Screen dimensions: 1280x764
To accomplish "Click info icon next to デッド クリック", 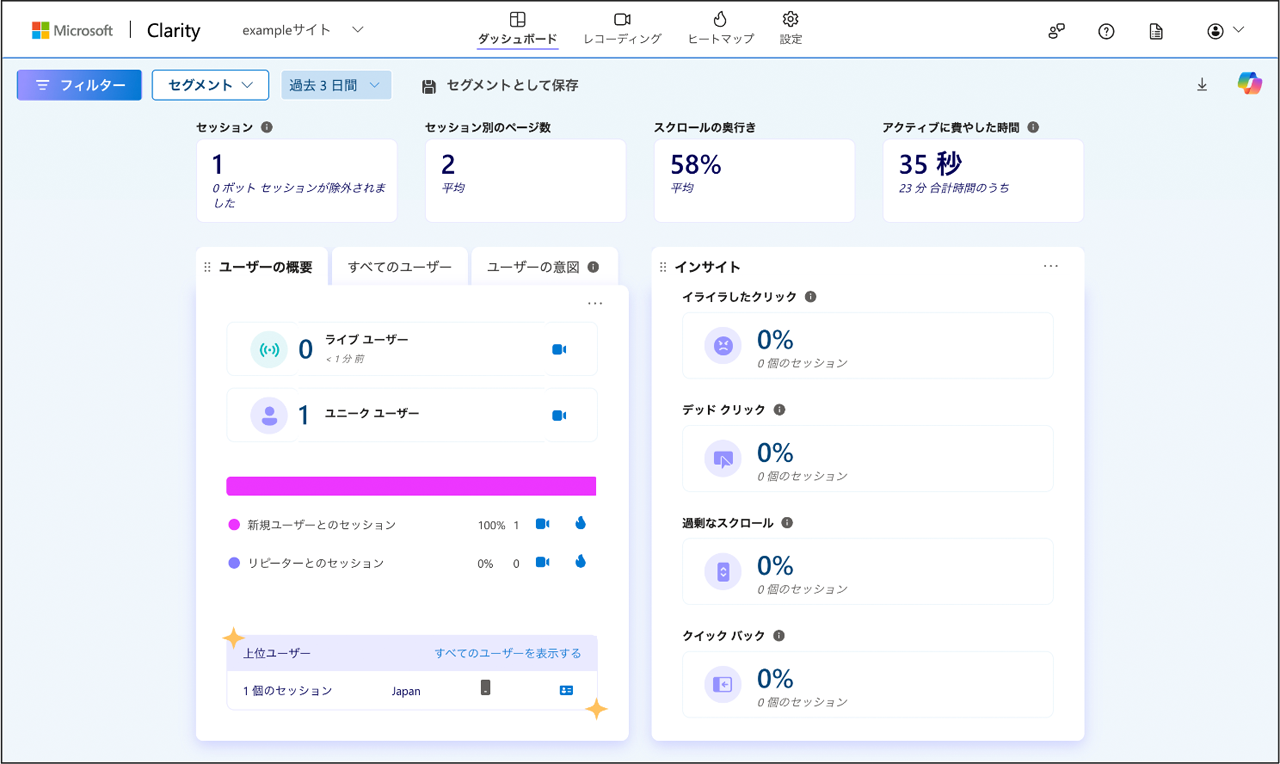I will click(779, 410).
